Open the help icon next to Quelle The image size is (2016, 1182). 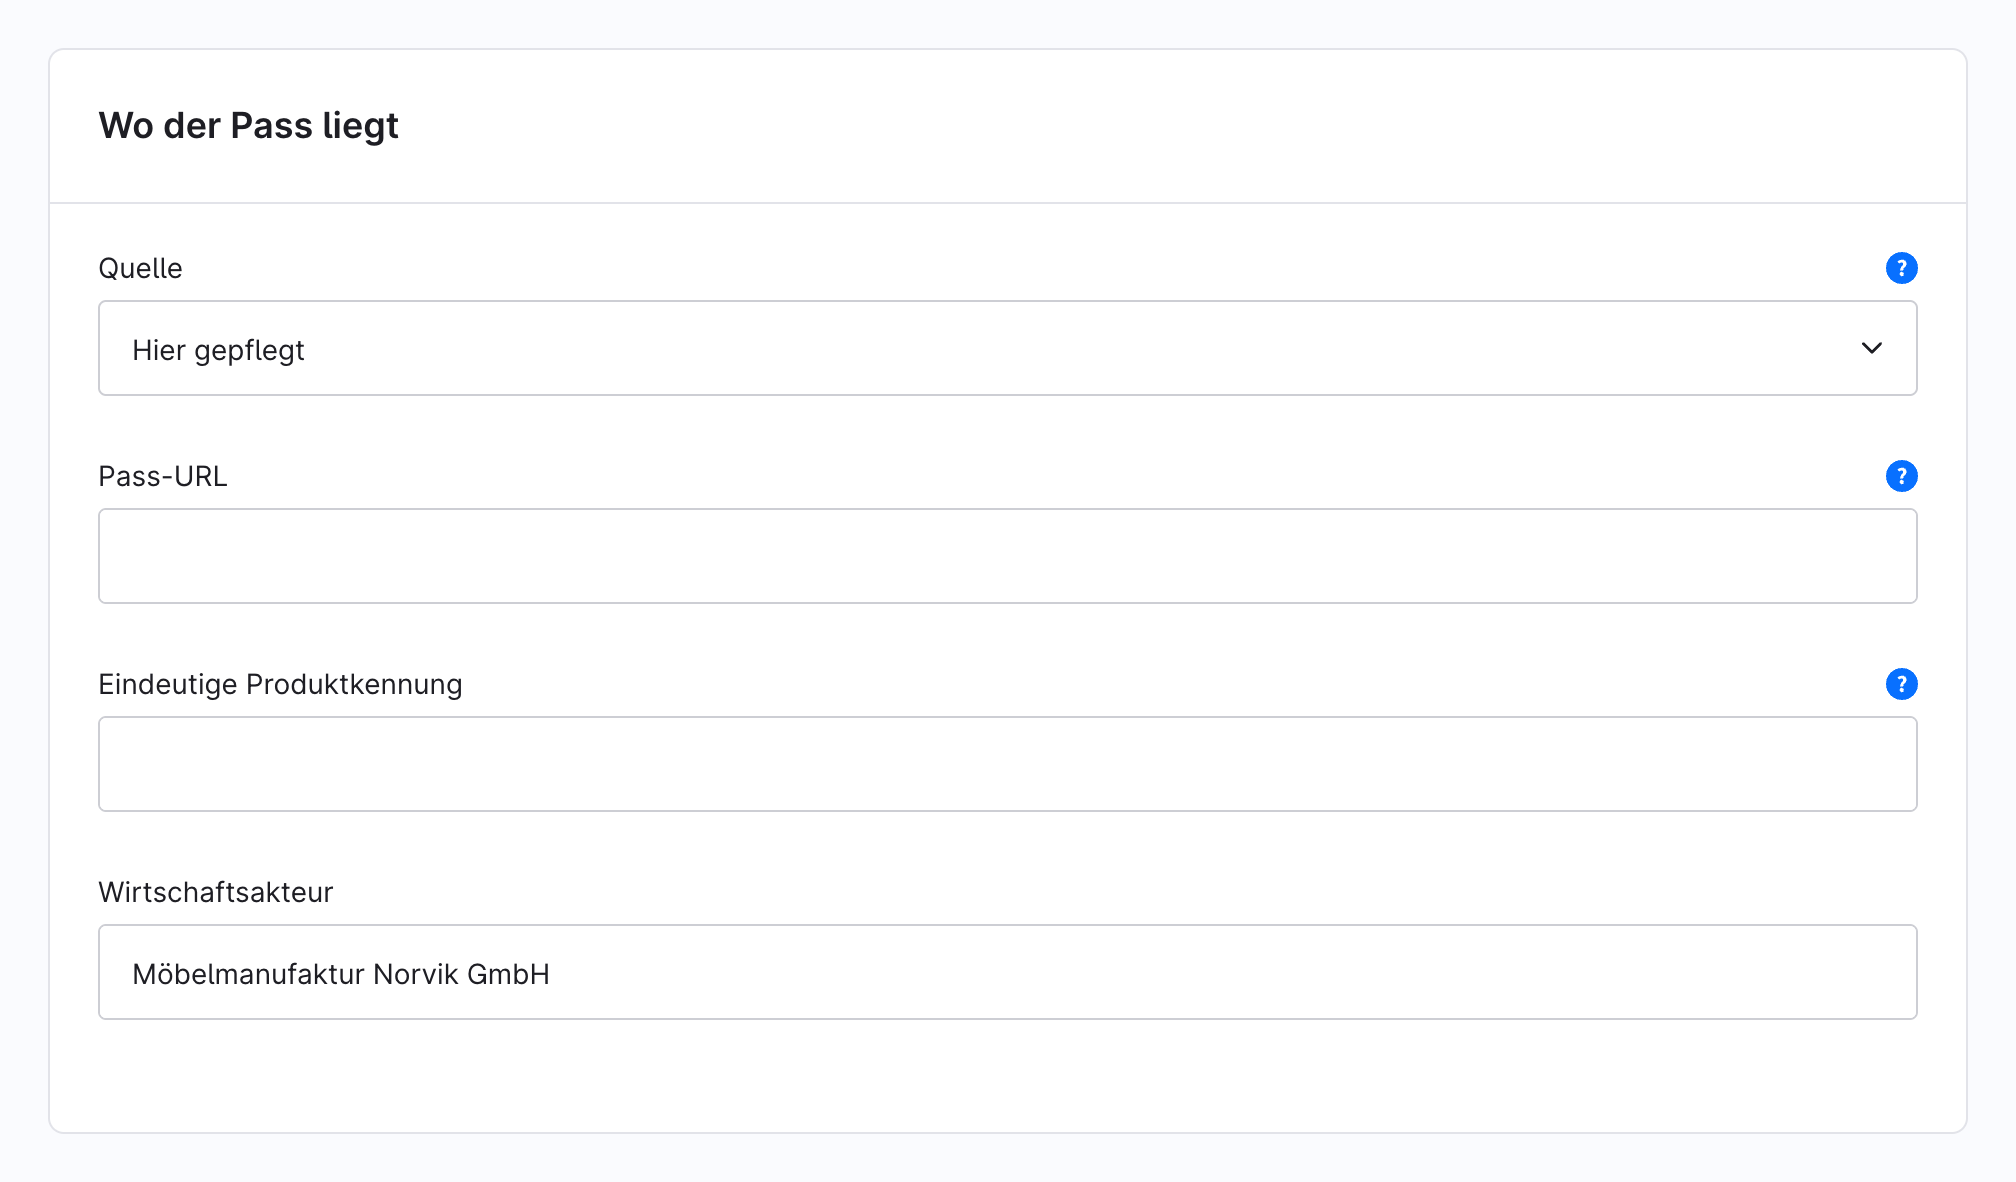tap(1901, 268)
